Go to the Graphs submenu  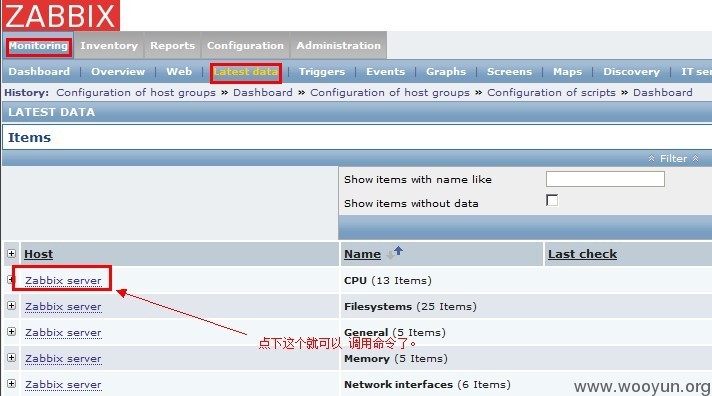446,72
